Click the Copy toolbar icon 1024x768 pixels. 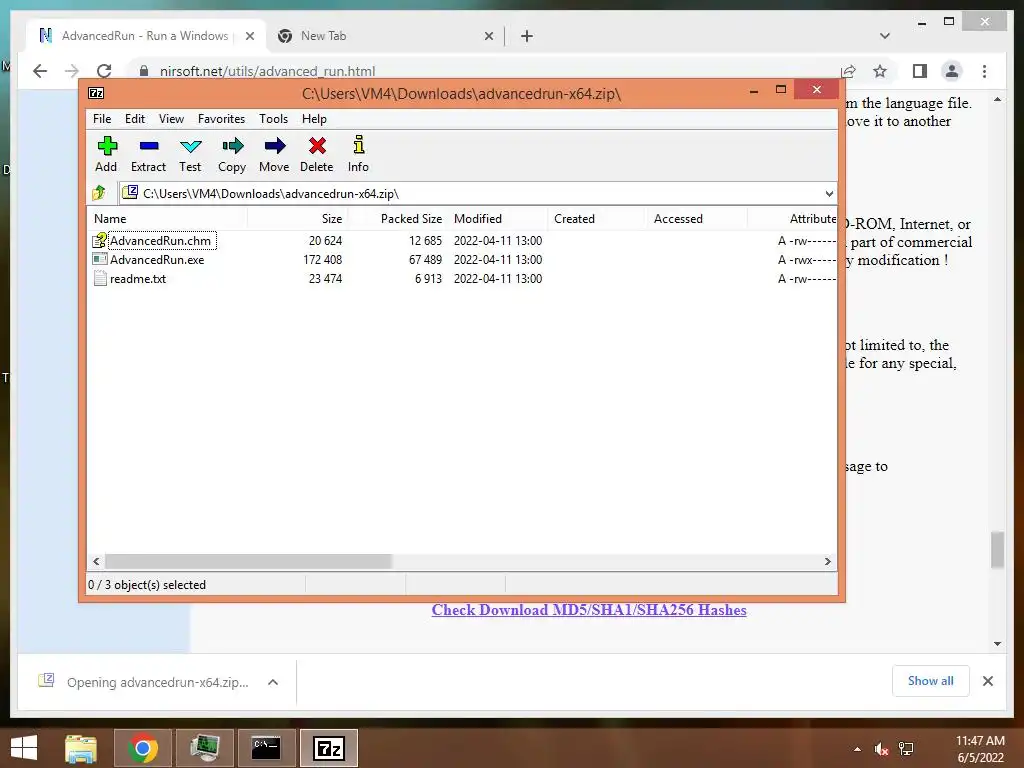pos(232,146)
